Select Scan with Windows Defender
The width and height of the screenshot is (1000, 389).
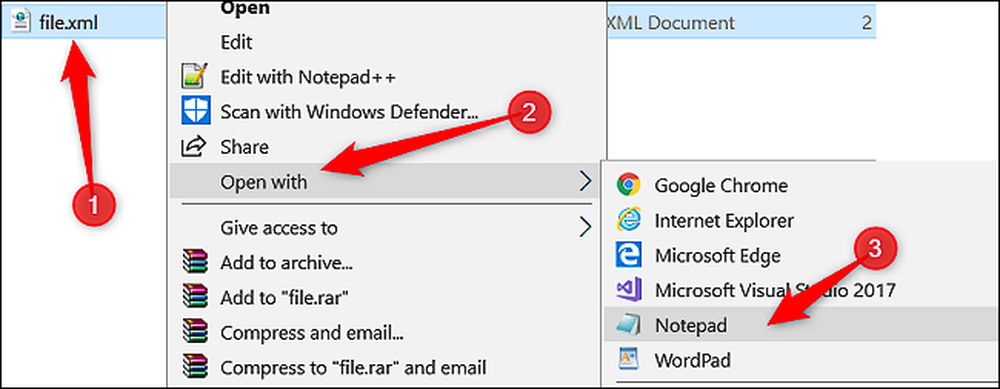coord(349,112)
